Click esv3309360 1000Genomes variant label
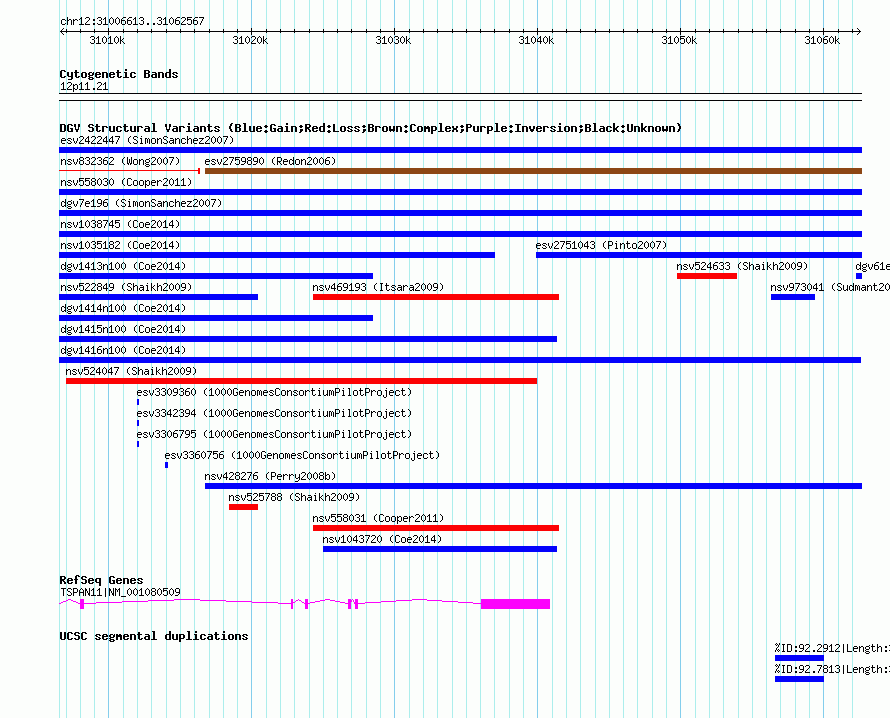Image resolution: width=890 pixels, height=718 pixels. [274, 392]
